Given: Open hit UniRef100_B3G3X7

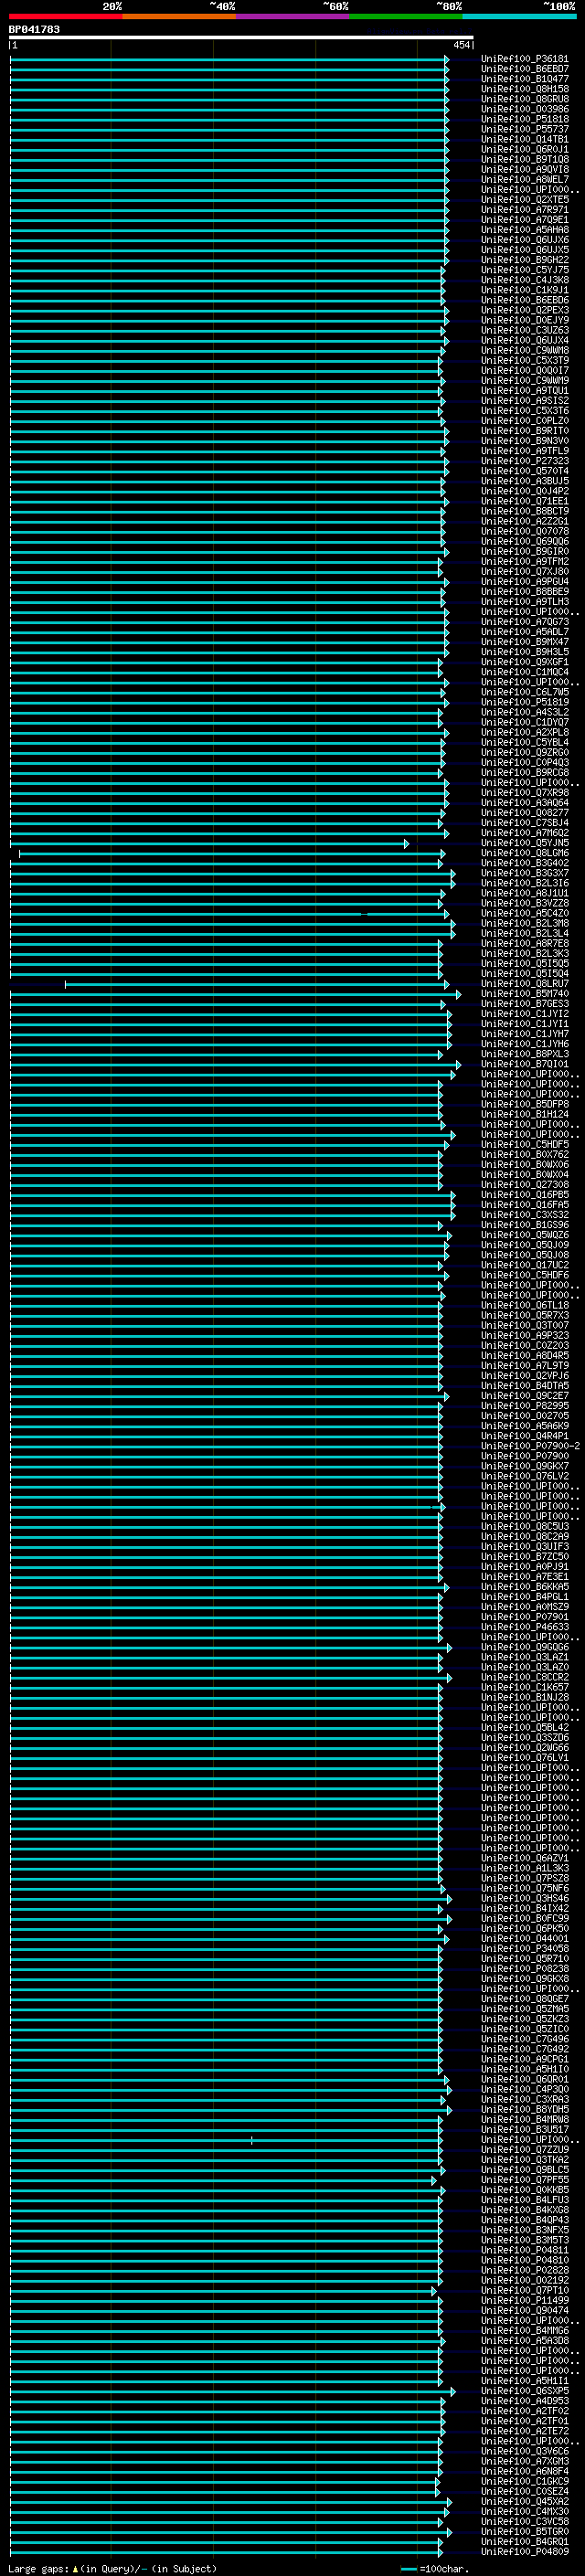Looking at the screenshot, I should pos(525,873).
